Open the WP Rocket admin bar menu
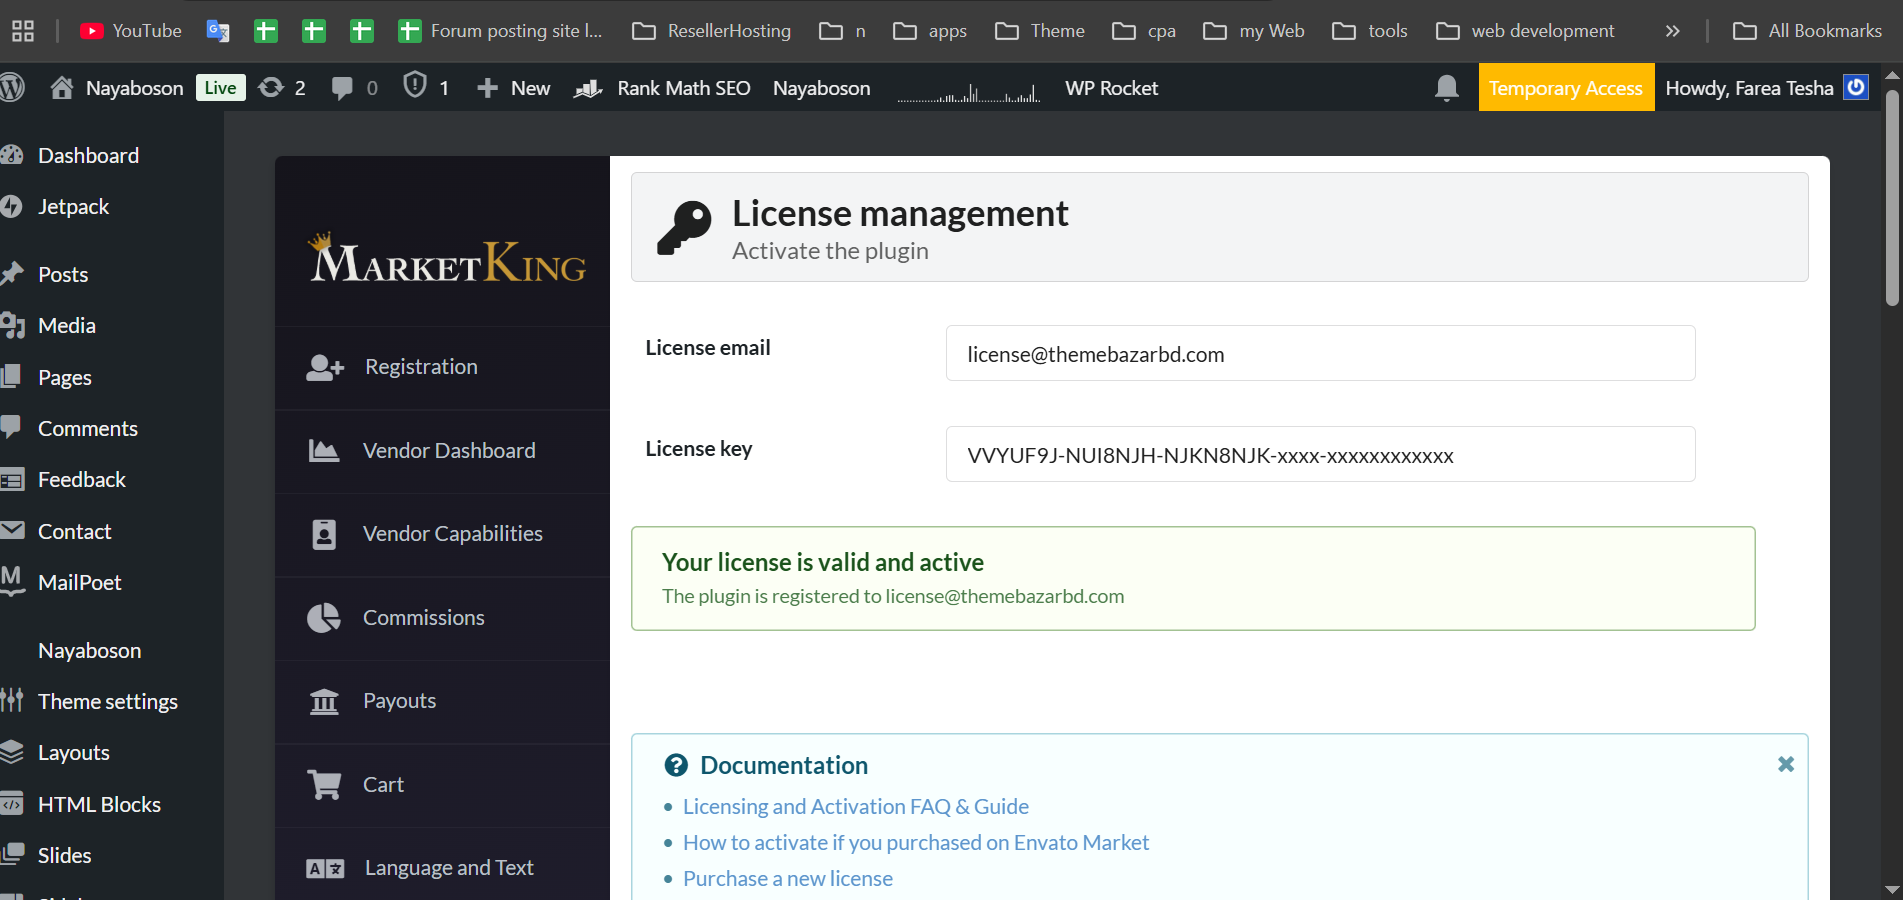The image size is (1903, 900). [1112, 88]
